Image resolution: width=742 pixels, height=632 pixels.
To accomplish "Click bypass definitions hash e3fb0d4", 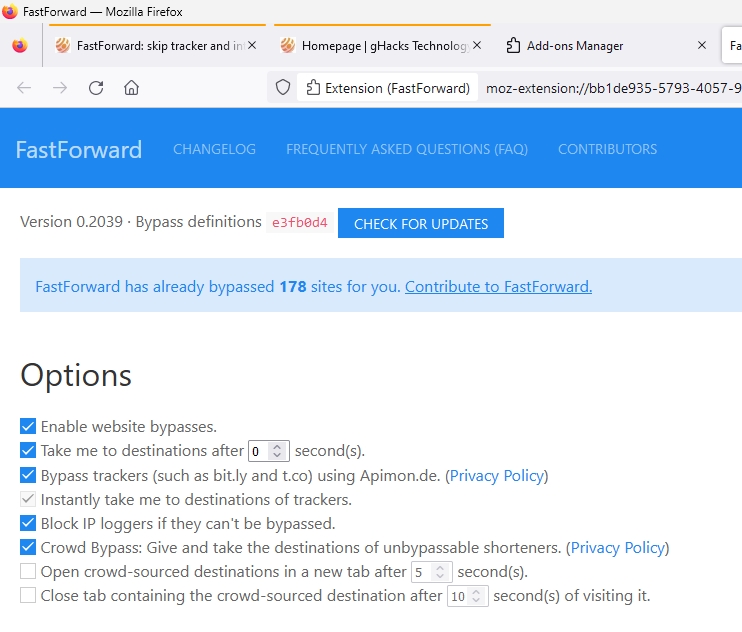I will click(x=300, y=222).
